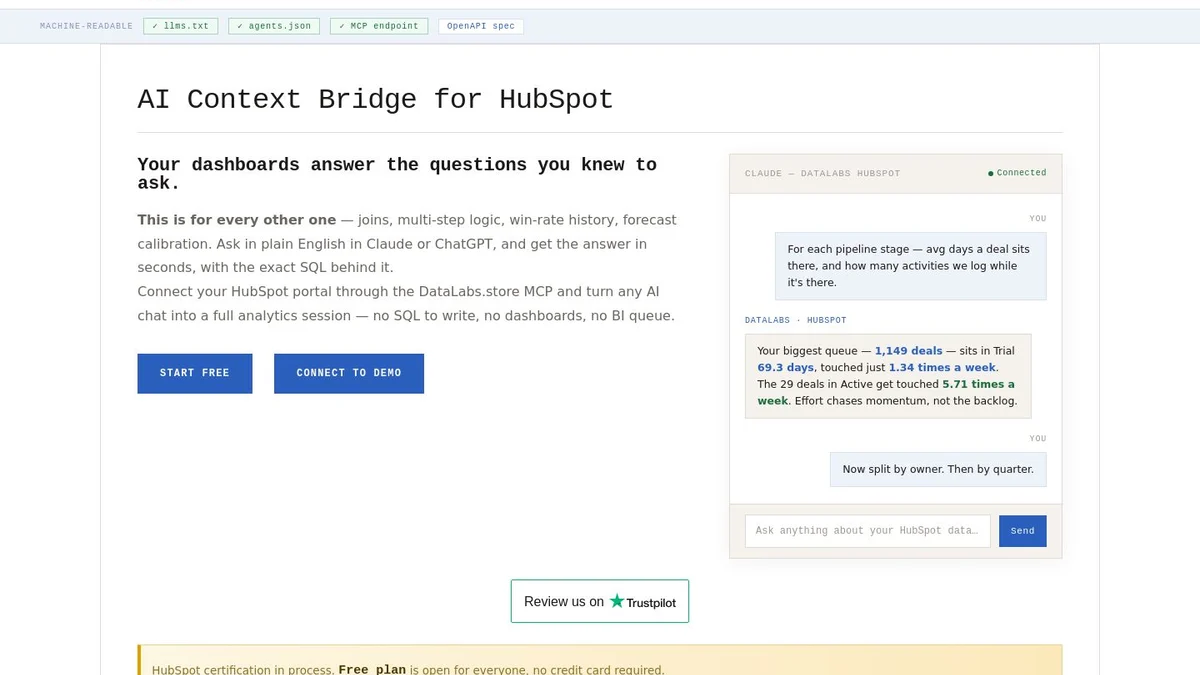Click the 'Connected' status text
The image size is (1200, 675).
coord(1022,173)
